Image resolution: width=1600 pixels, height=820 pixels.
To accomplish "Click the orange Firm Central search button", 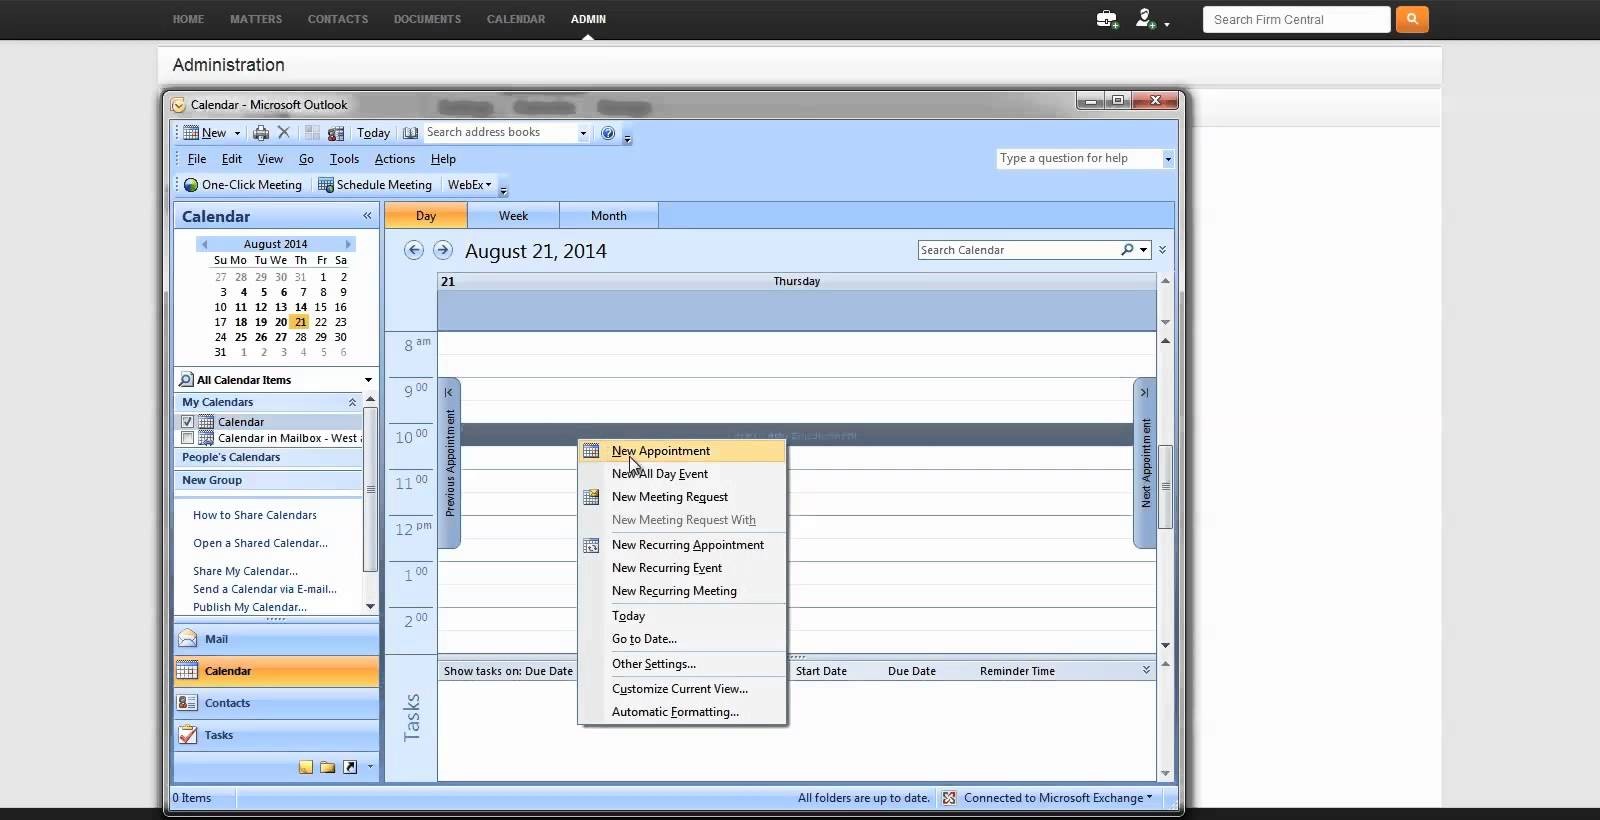I will pyautogui.click(x=1412, y=19).
